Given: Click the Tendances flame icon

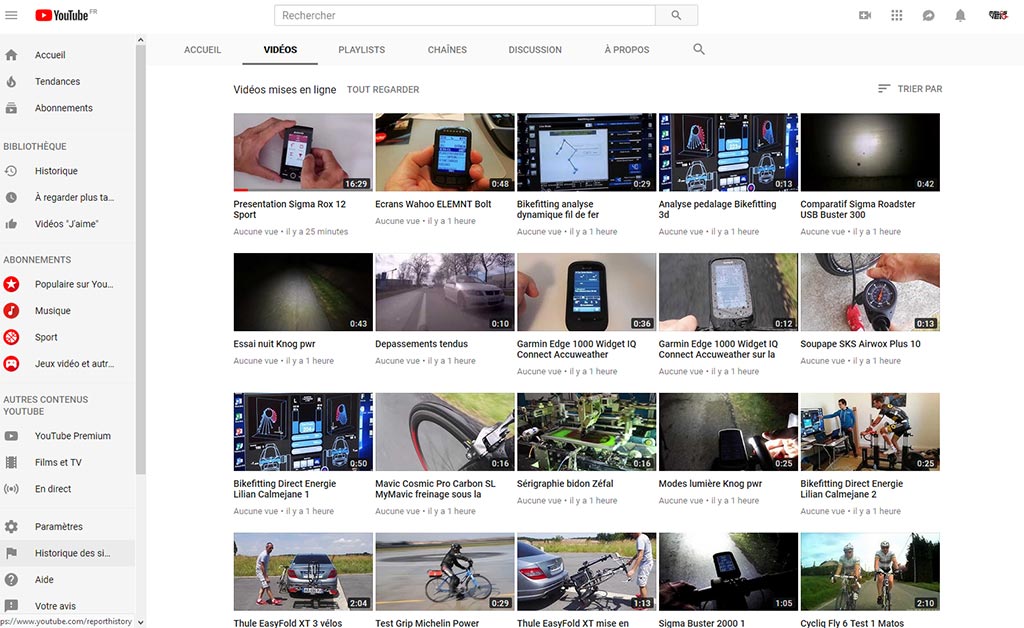Looking at the screenshot, I should (x=11, y=82).
